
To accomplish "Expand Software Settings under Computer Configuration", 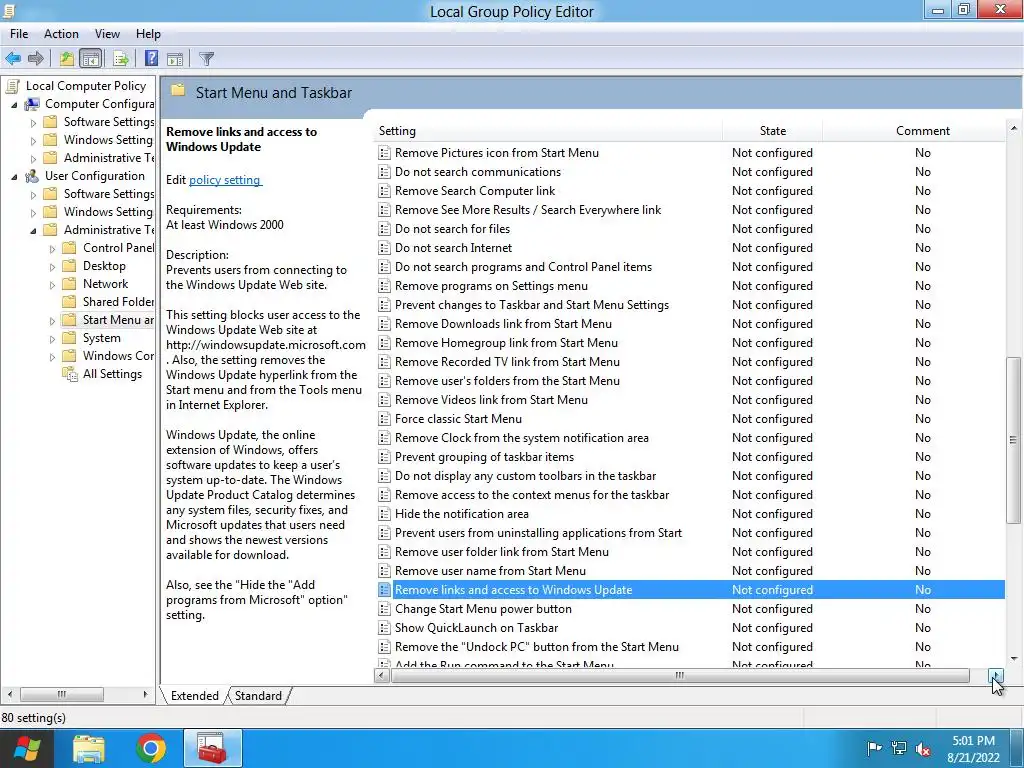I will (x=33, y=123).
